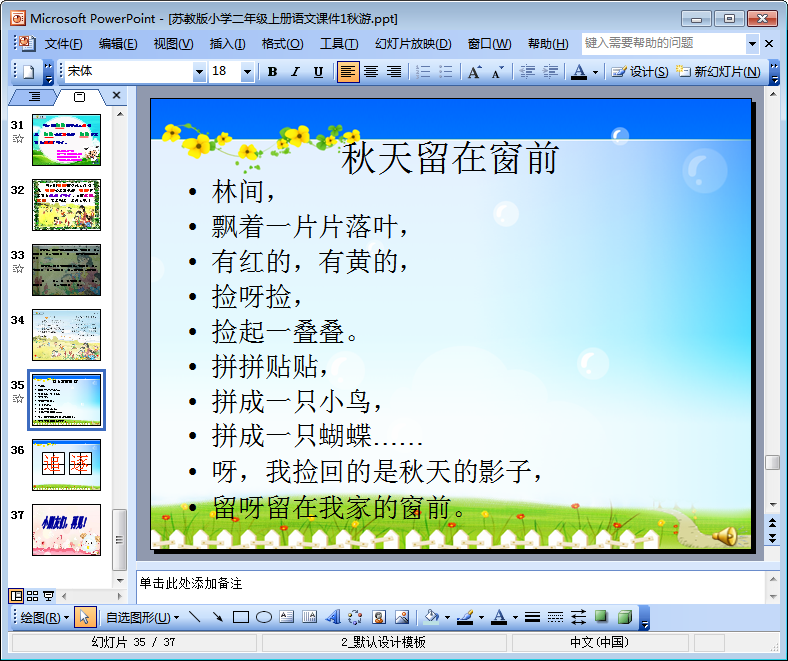Insert a horizontal text box

click(286, 617)
